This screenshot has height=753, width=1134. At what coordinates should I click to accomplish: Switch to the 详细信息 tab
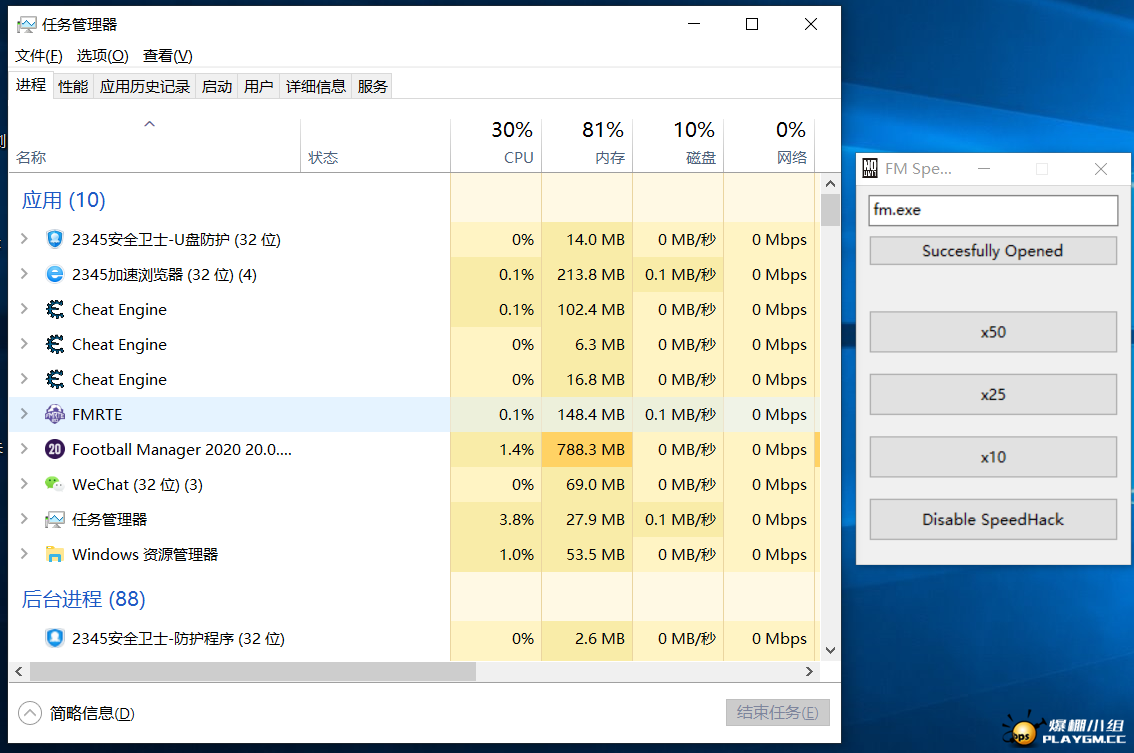coord(316,87)
